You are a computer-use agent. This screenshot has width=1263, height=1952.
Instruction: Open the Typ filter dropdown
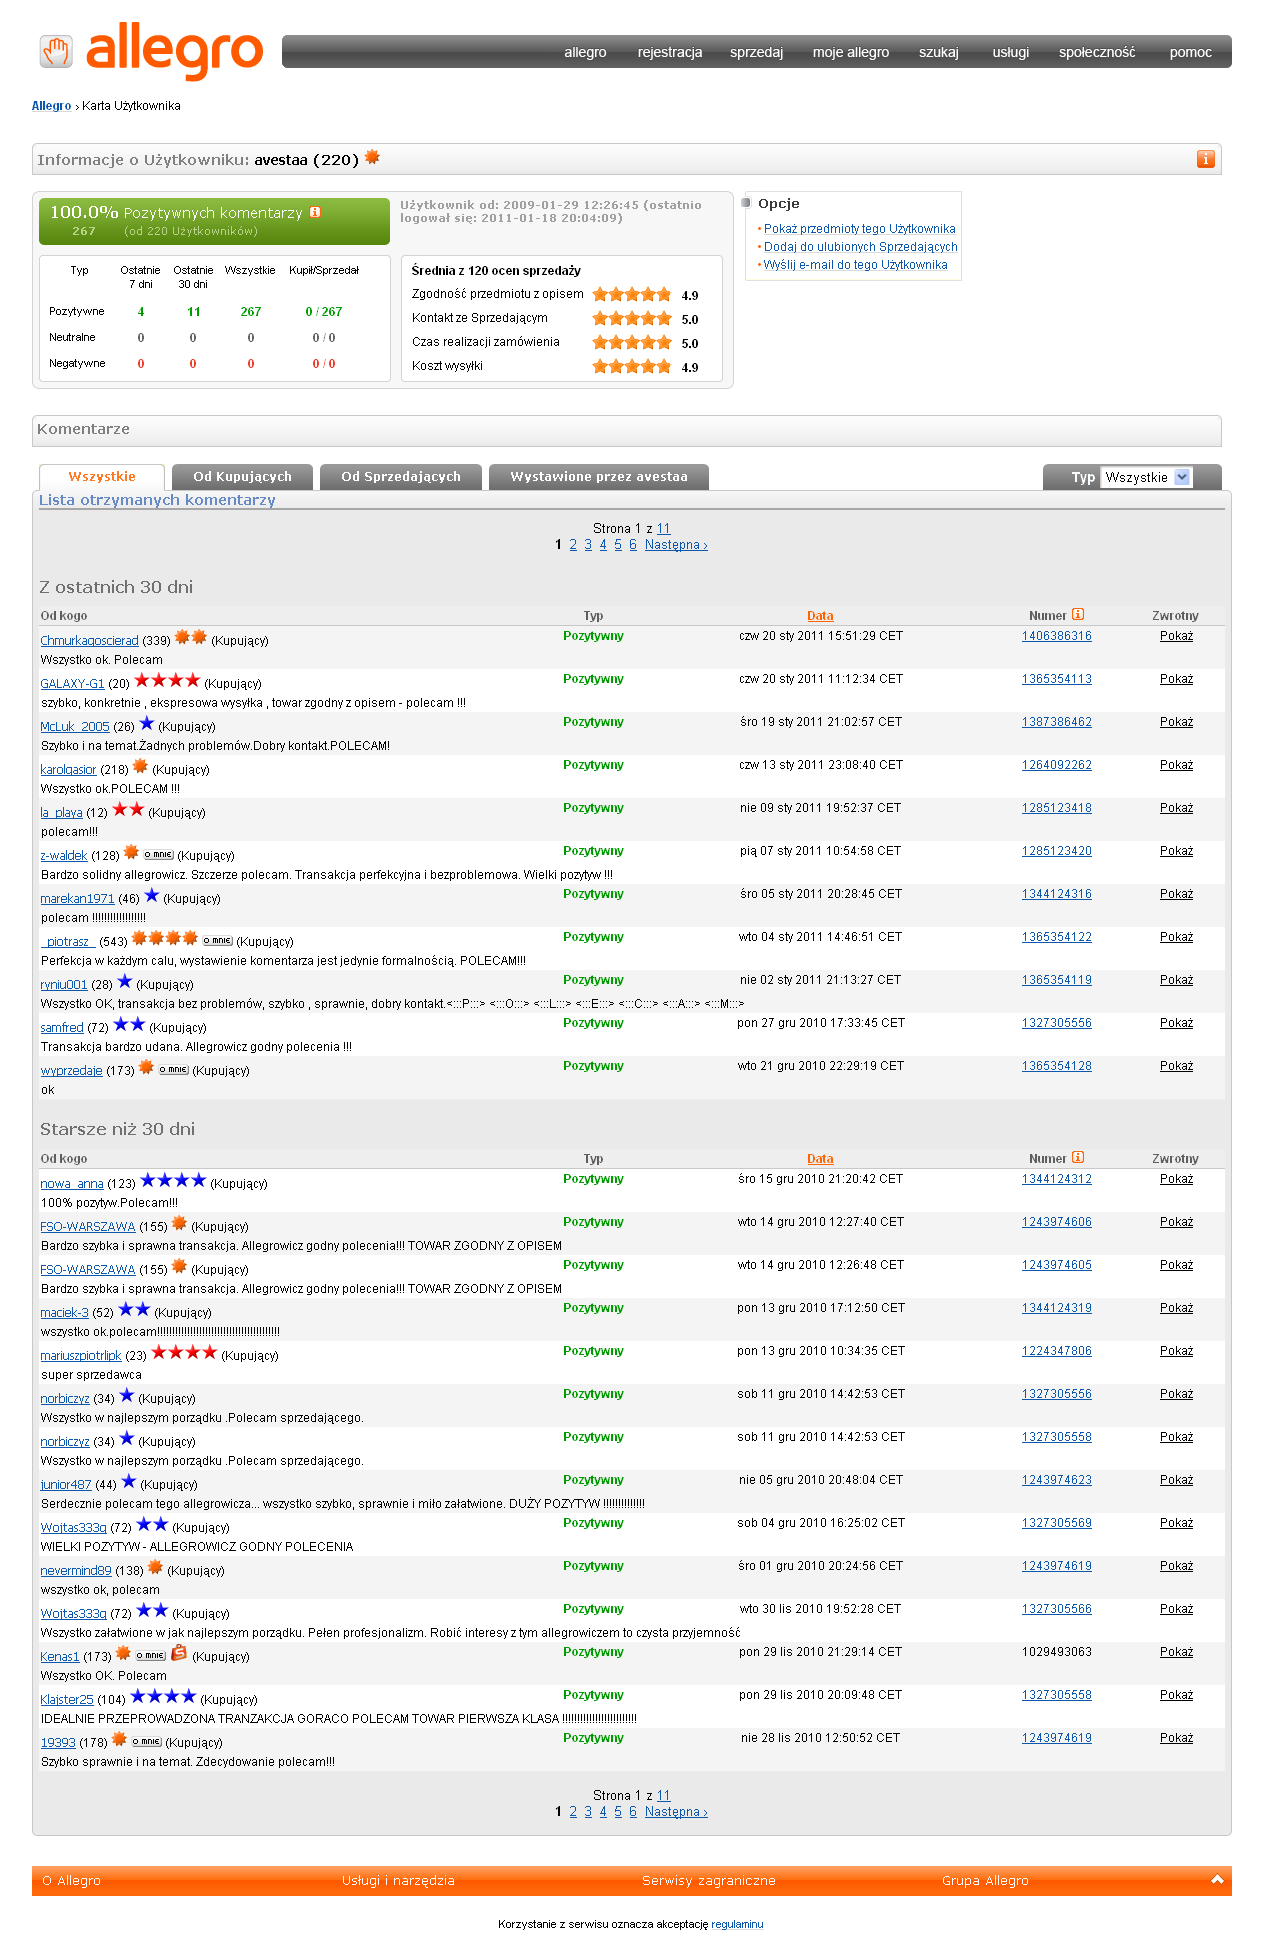click(1146, 477)
